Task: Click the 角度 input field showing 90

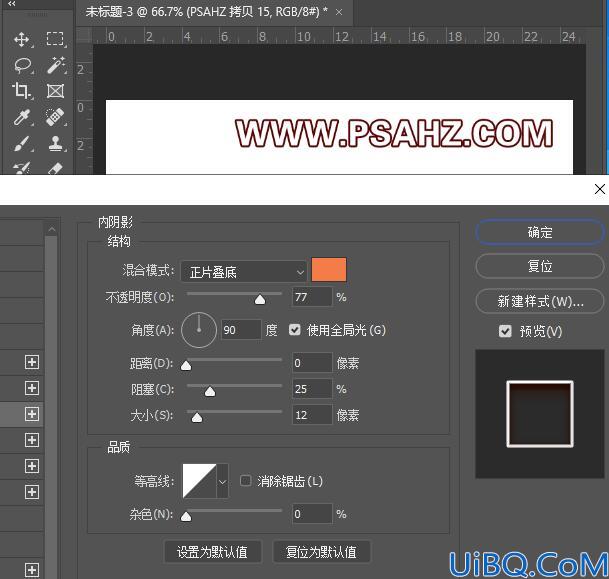Action: click(x=241, y=330)
